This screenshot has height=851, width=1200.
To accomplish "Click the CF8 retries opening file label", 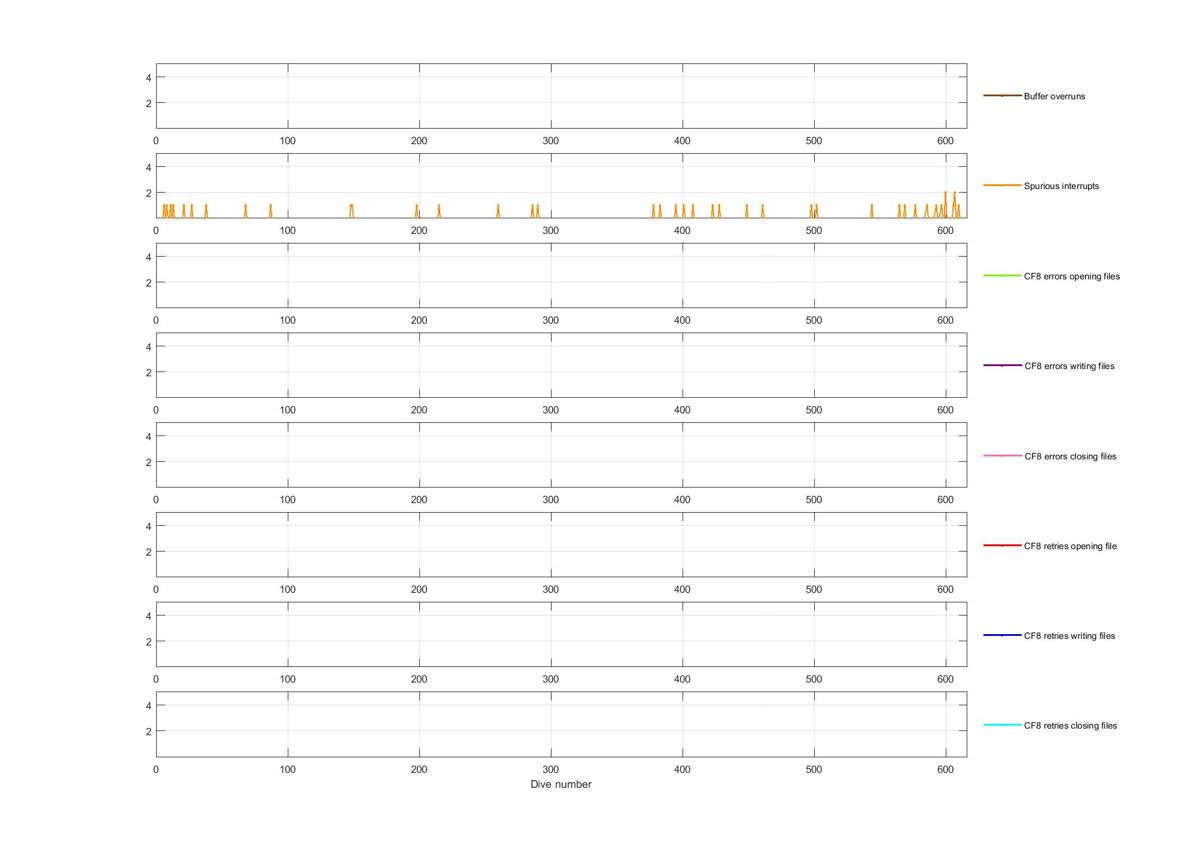I will coord(1070,546).
